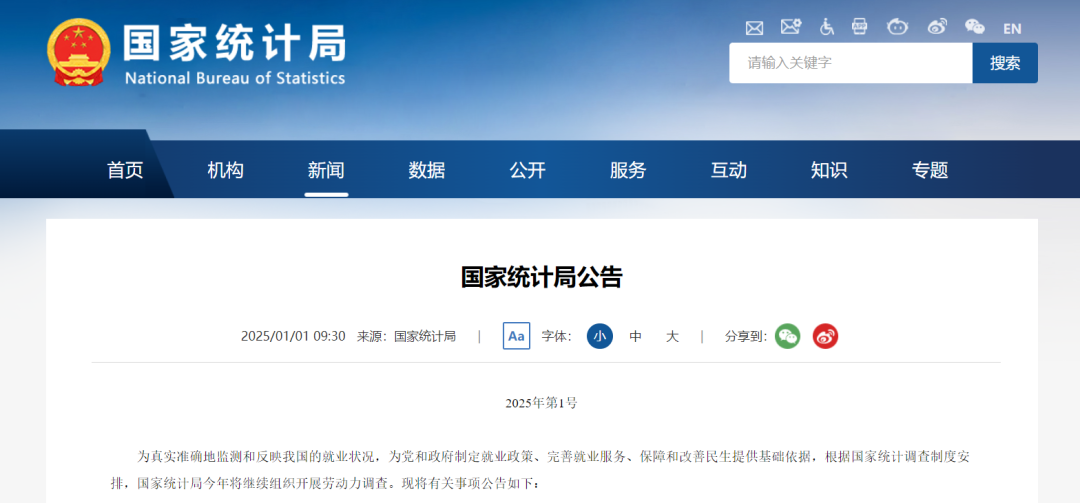The width and height of the screenshot is (1080, 503).
Task: Open the mail settings envelope-with-gear icon
Action: [791, 27]
